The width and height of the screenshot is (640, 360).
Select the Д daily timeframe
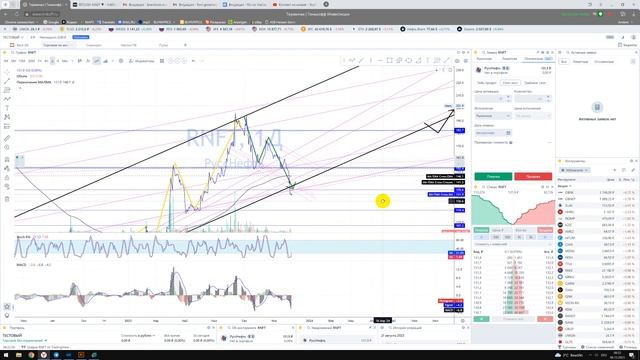[52, 61]
